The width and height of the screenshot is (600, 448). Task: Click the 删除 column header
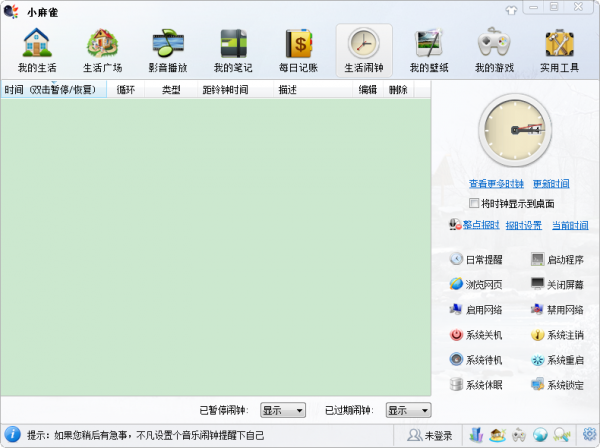point(398,90)
